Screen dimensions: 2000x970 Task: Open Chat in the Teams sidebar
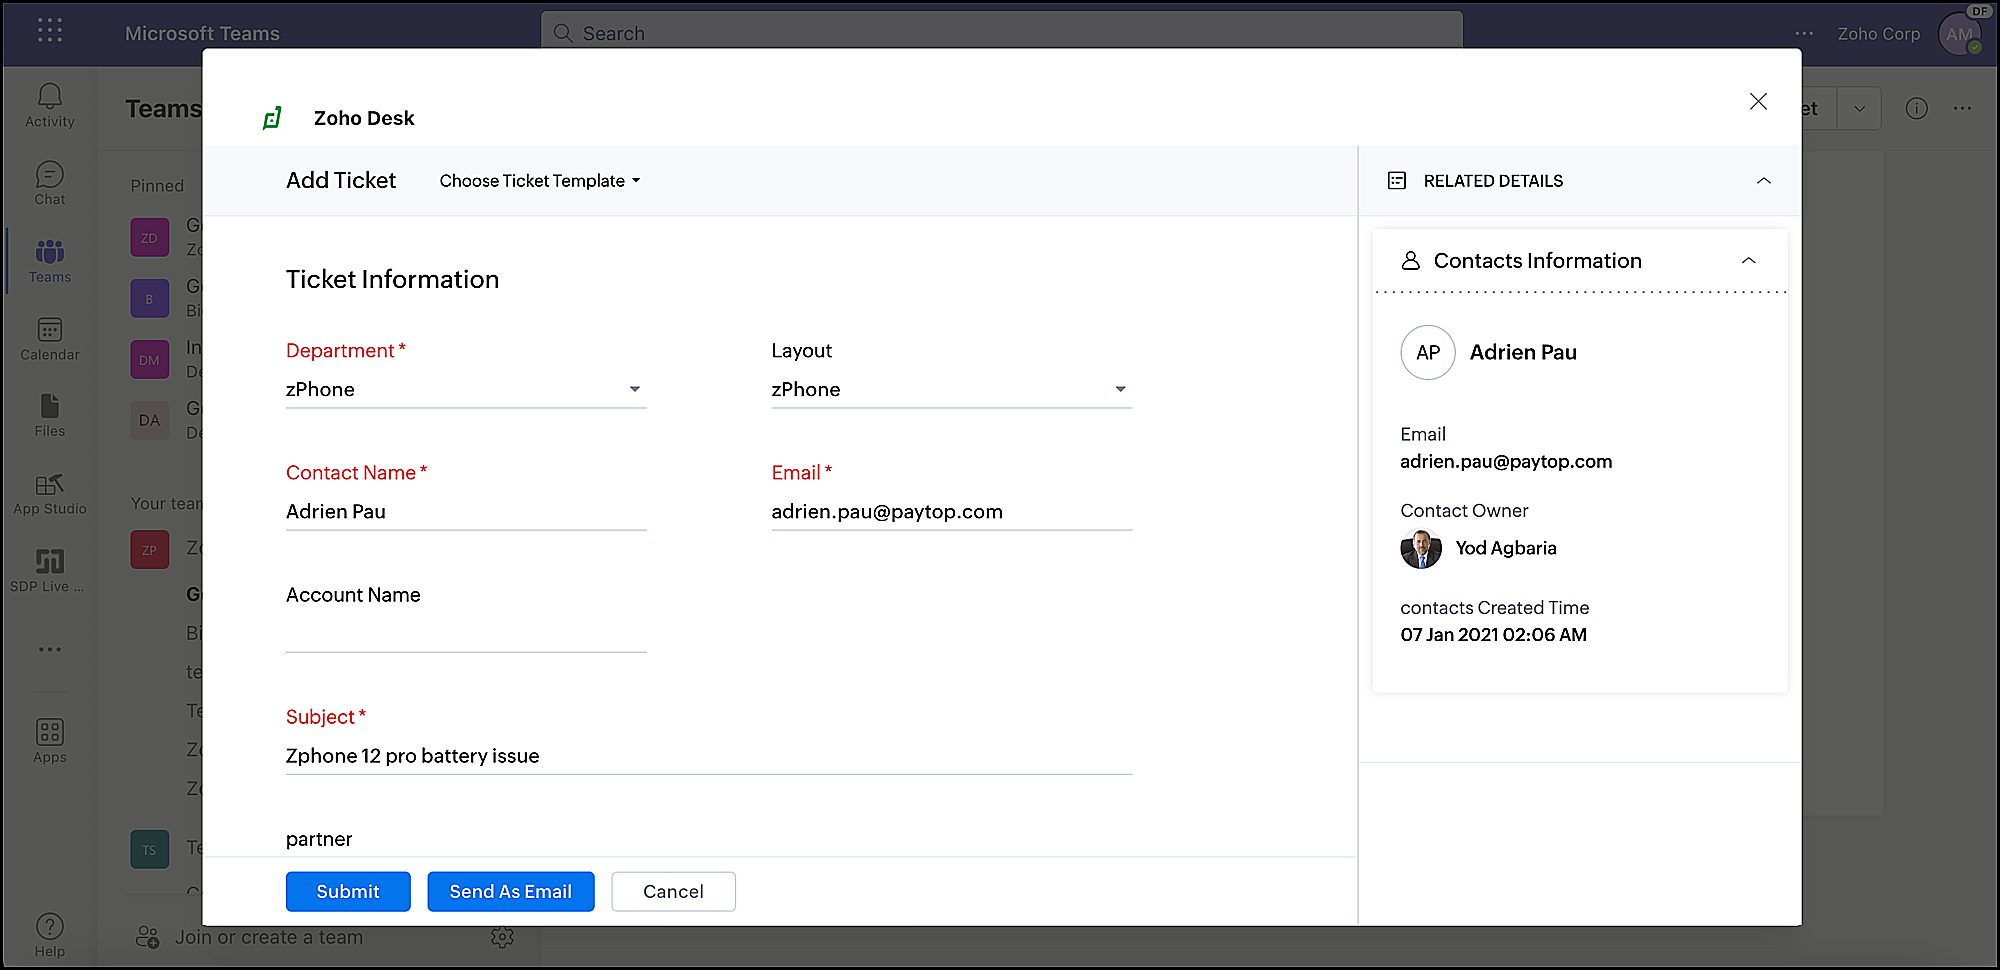(x=50, y=183)
